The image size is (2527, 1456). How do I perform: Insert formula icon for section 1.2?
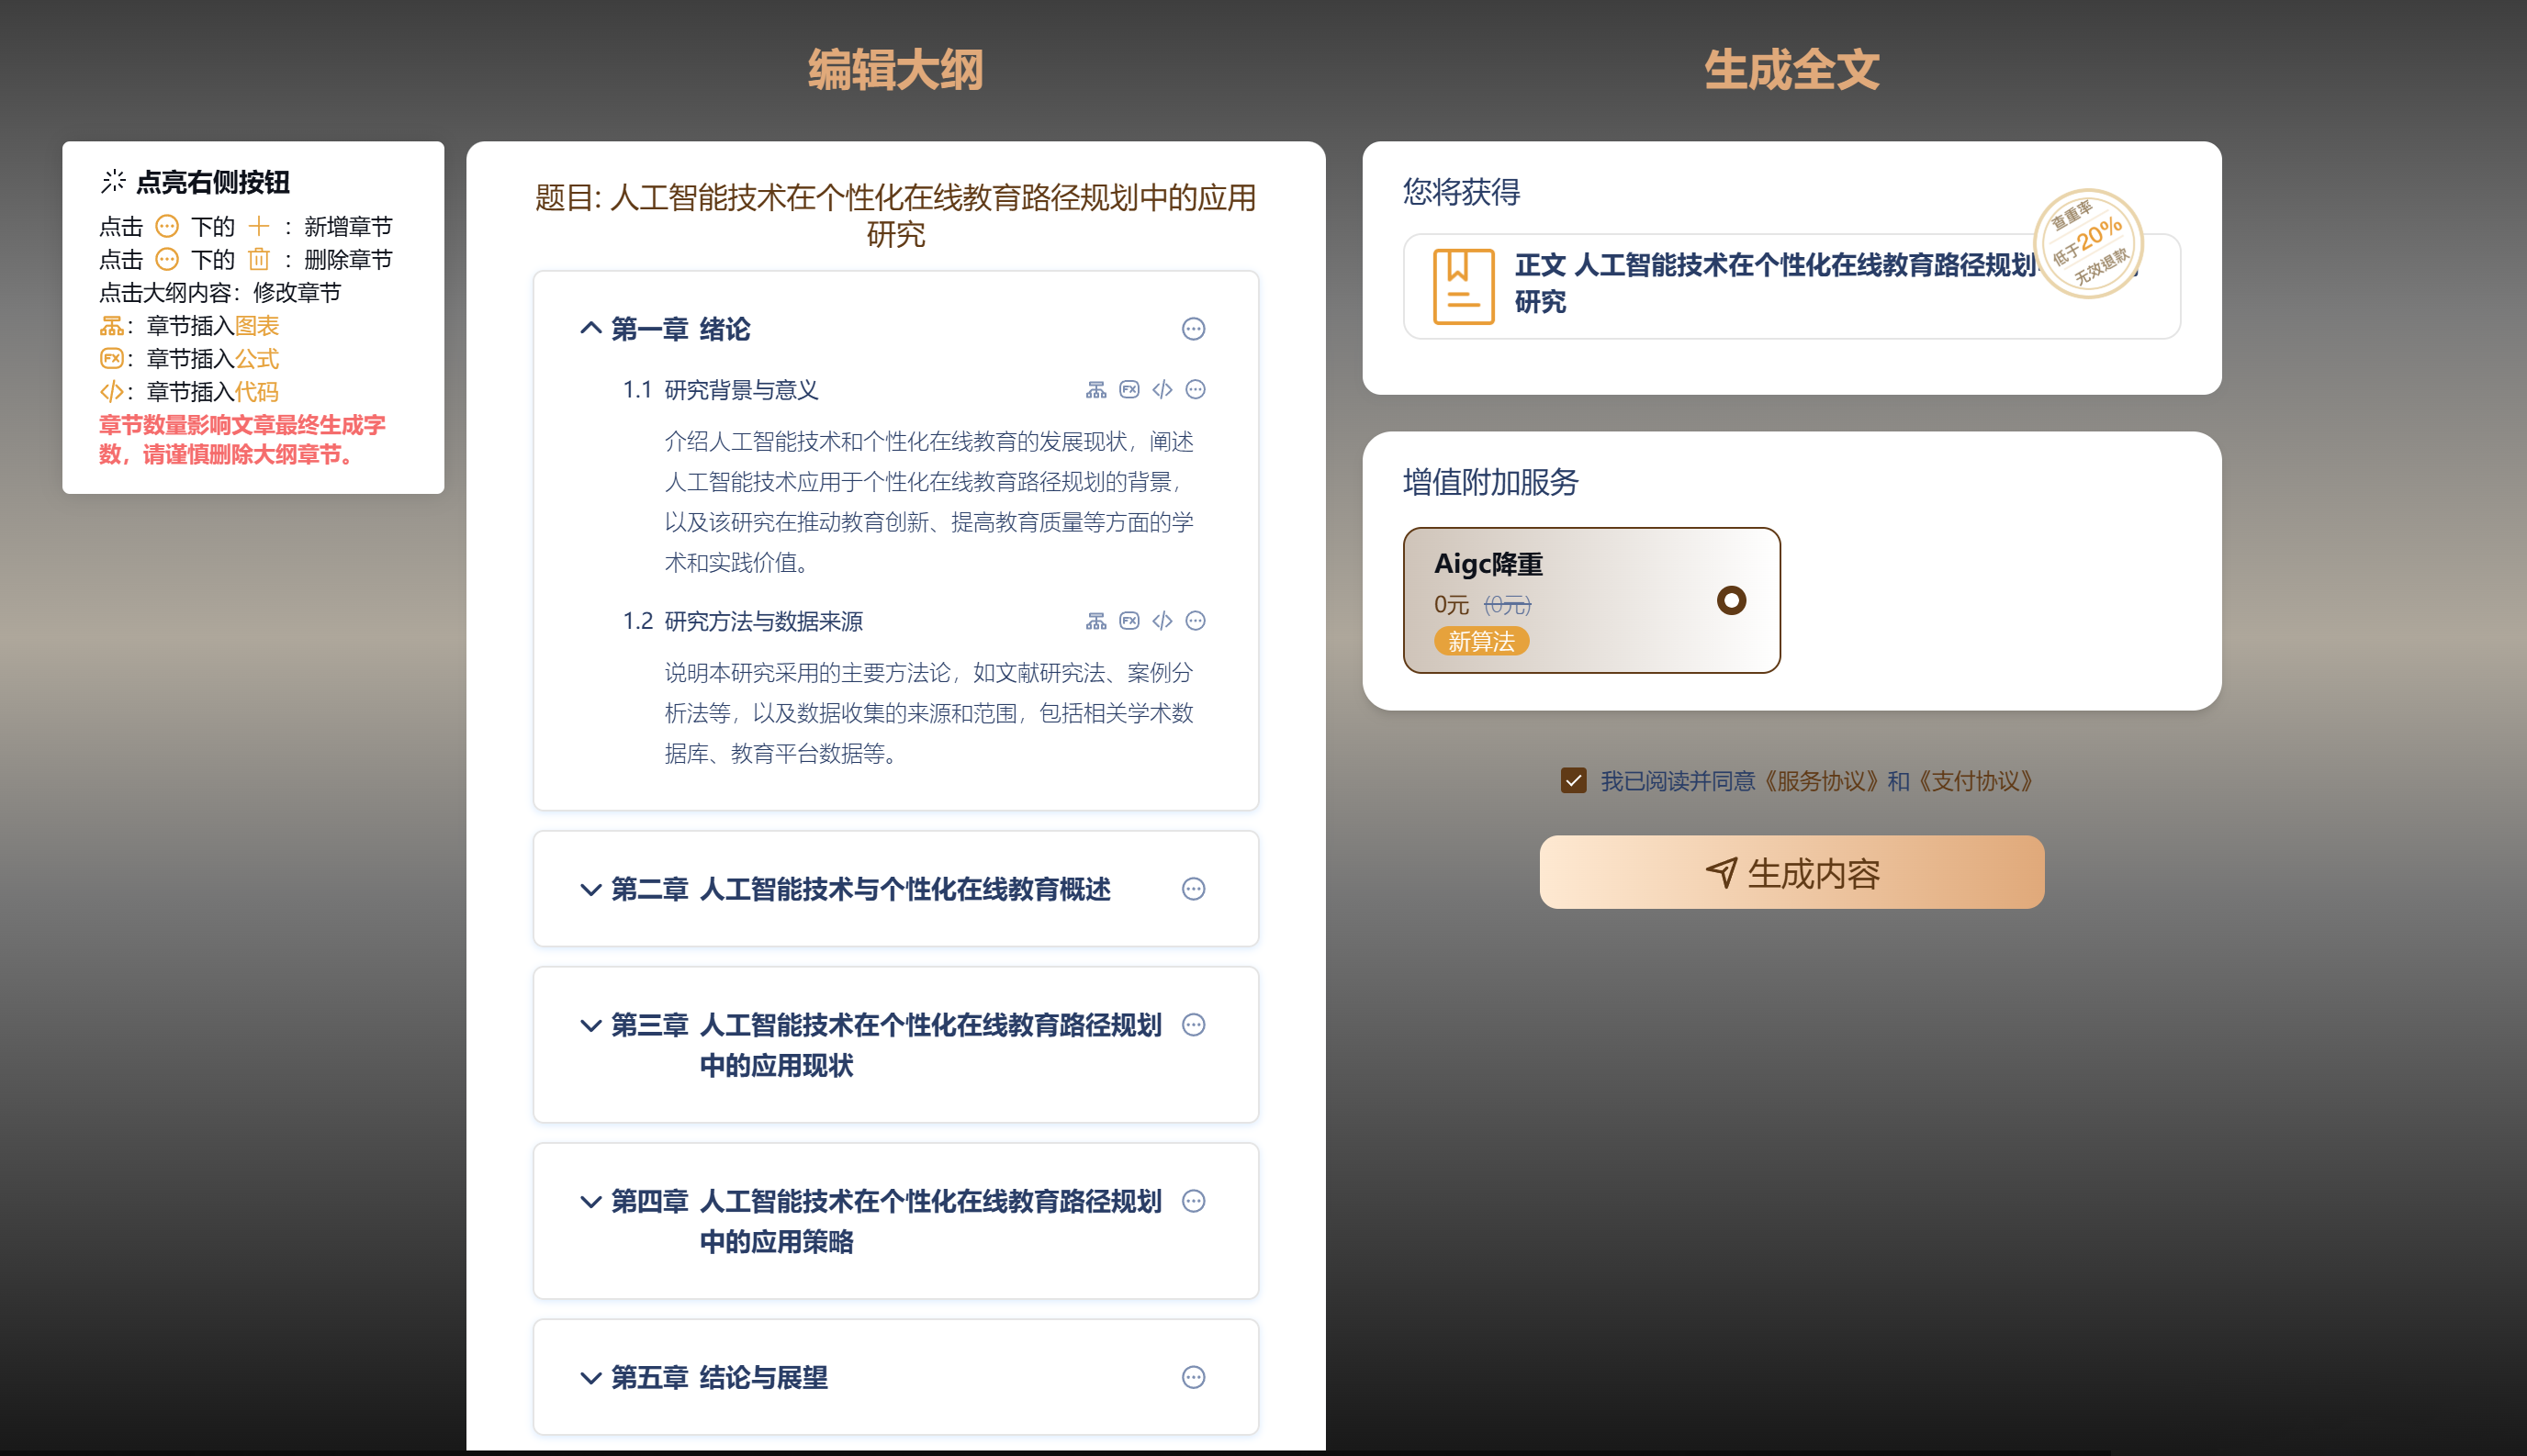(1129, 621)
